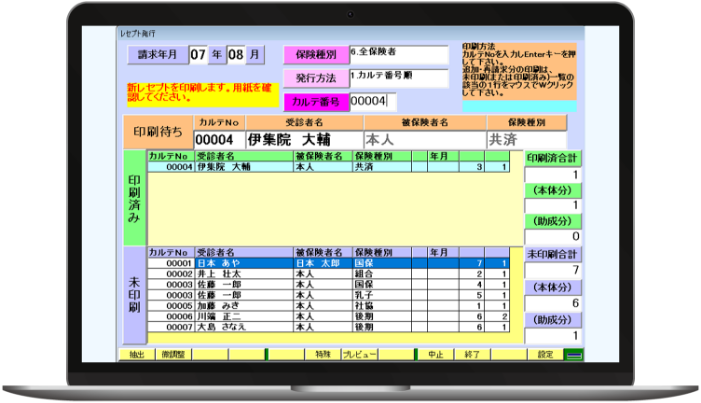Image resolution: width=701 pixels, height=403 pixels.
Task: Click the カルテ番号 input field
Action: pyautogui.click(x=372, y=101)
